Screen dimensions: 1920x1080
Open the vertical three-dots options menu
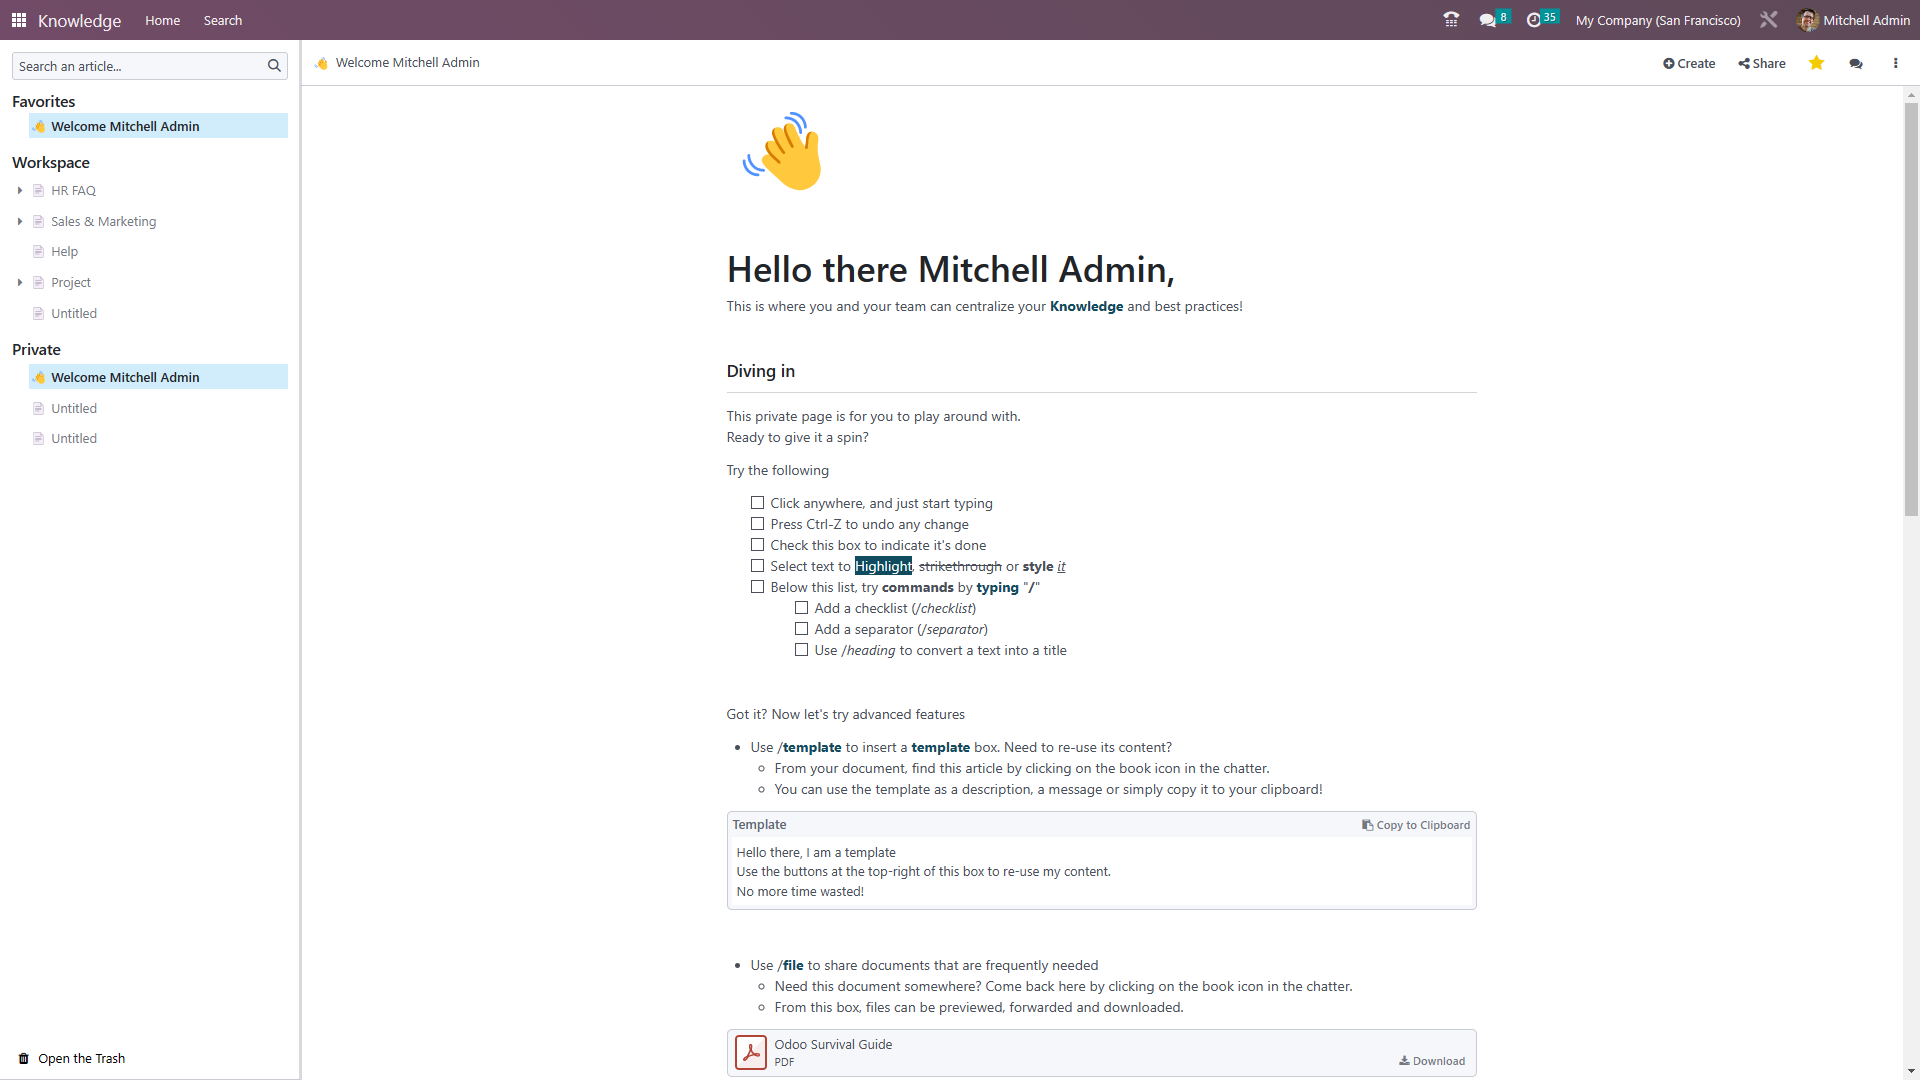(1895, 63)
